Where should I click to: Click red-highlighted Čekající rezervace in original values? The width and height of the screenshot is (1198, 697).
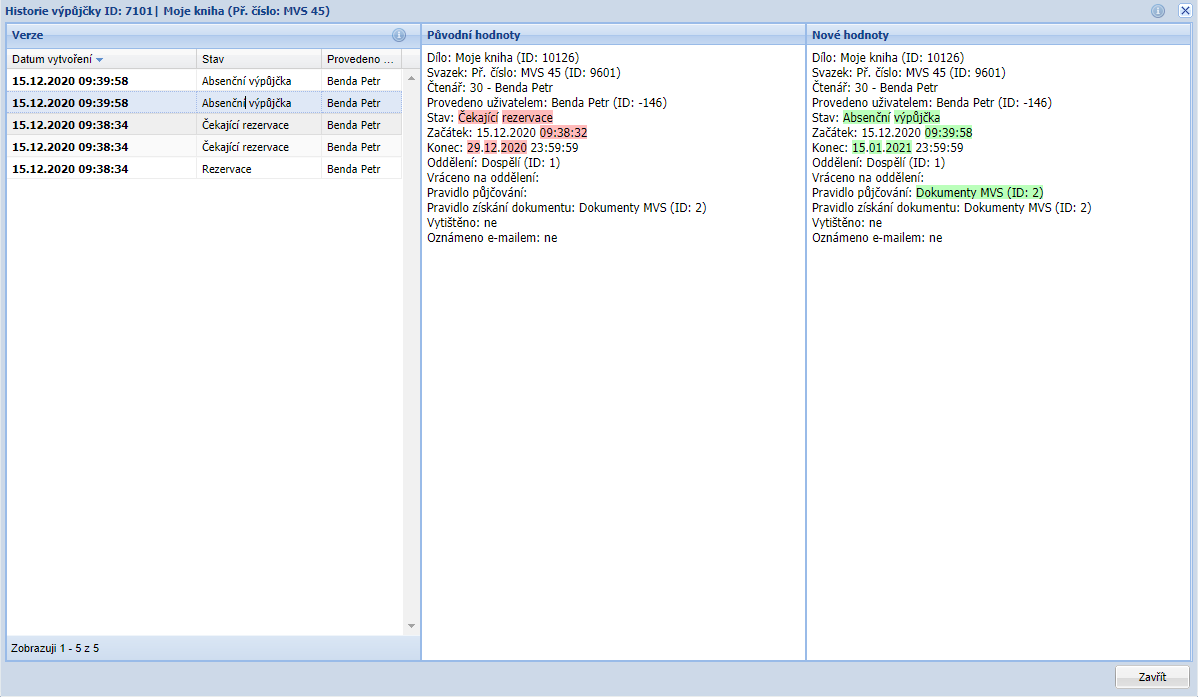click(x=505, y=118)
